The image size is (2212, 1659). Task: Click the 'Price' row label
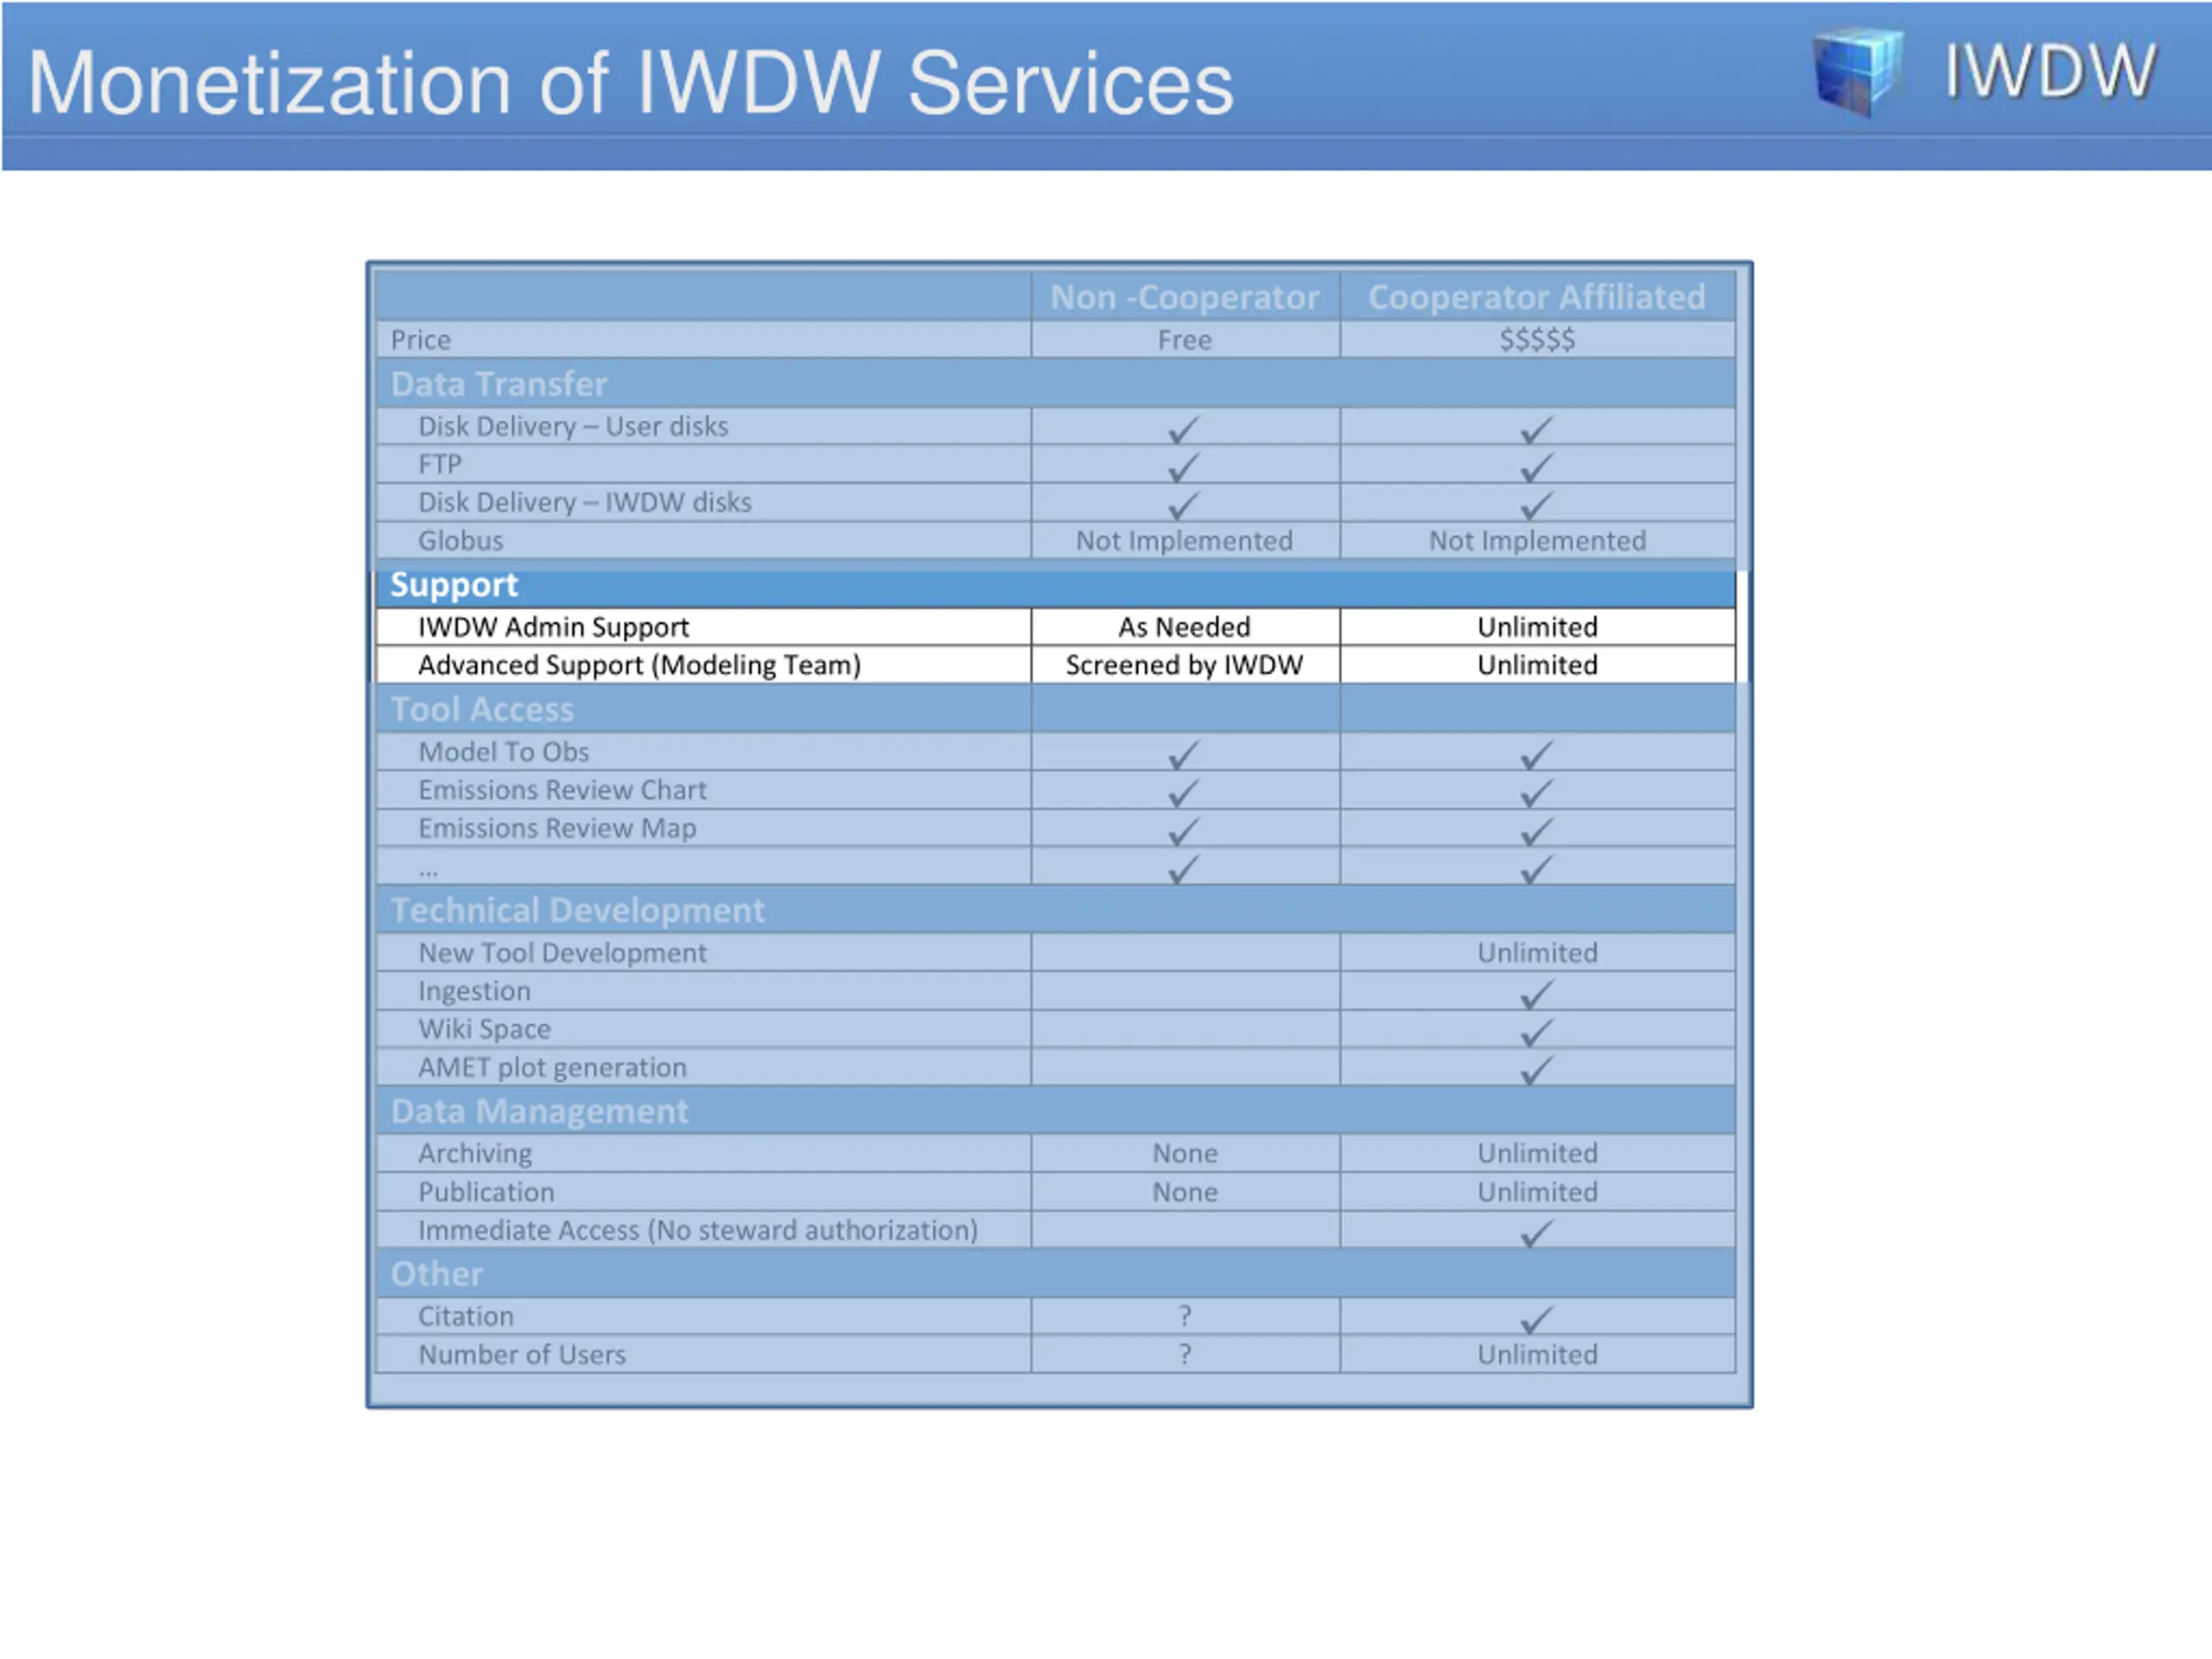421,340
